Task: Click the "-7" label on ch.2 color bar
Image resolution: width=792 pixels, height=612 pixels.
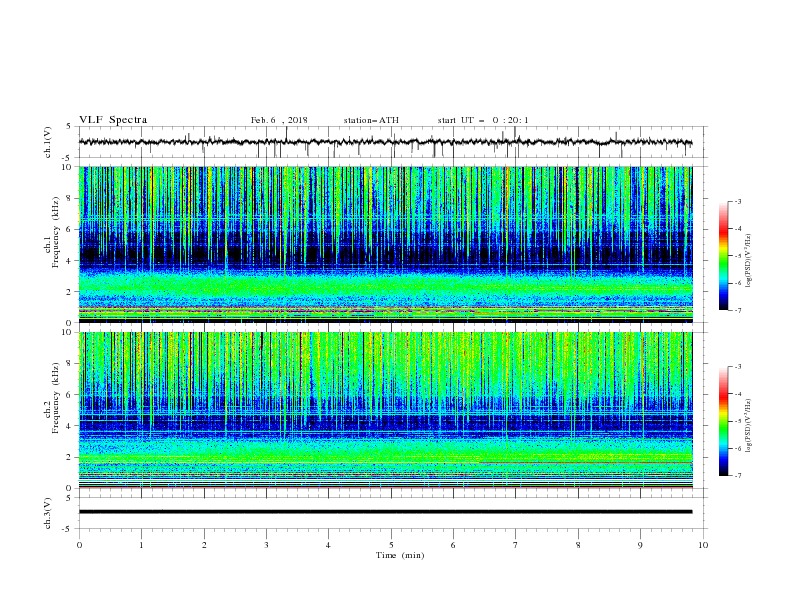Action: [737, 476]
